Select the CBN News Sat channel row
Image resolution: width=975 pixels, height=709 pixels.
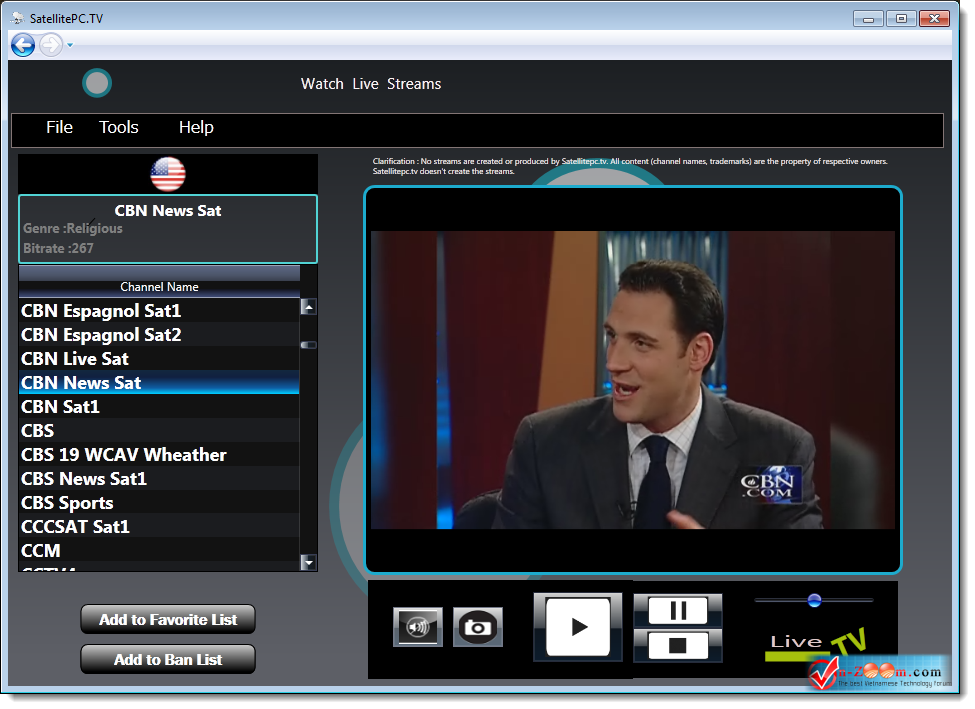tap(159, 382)
